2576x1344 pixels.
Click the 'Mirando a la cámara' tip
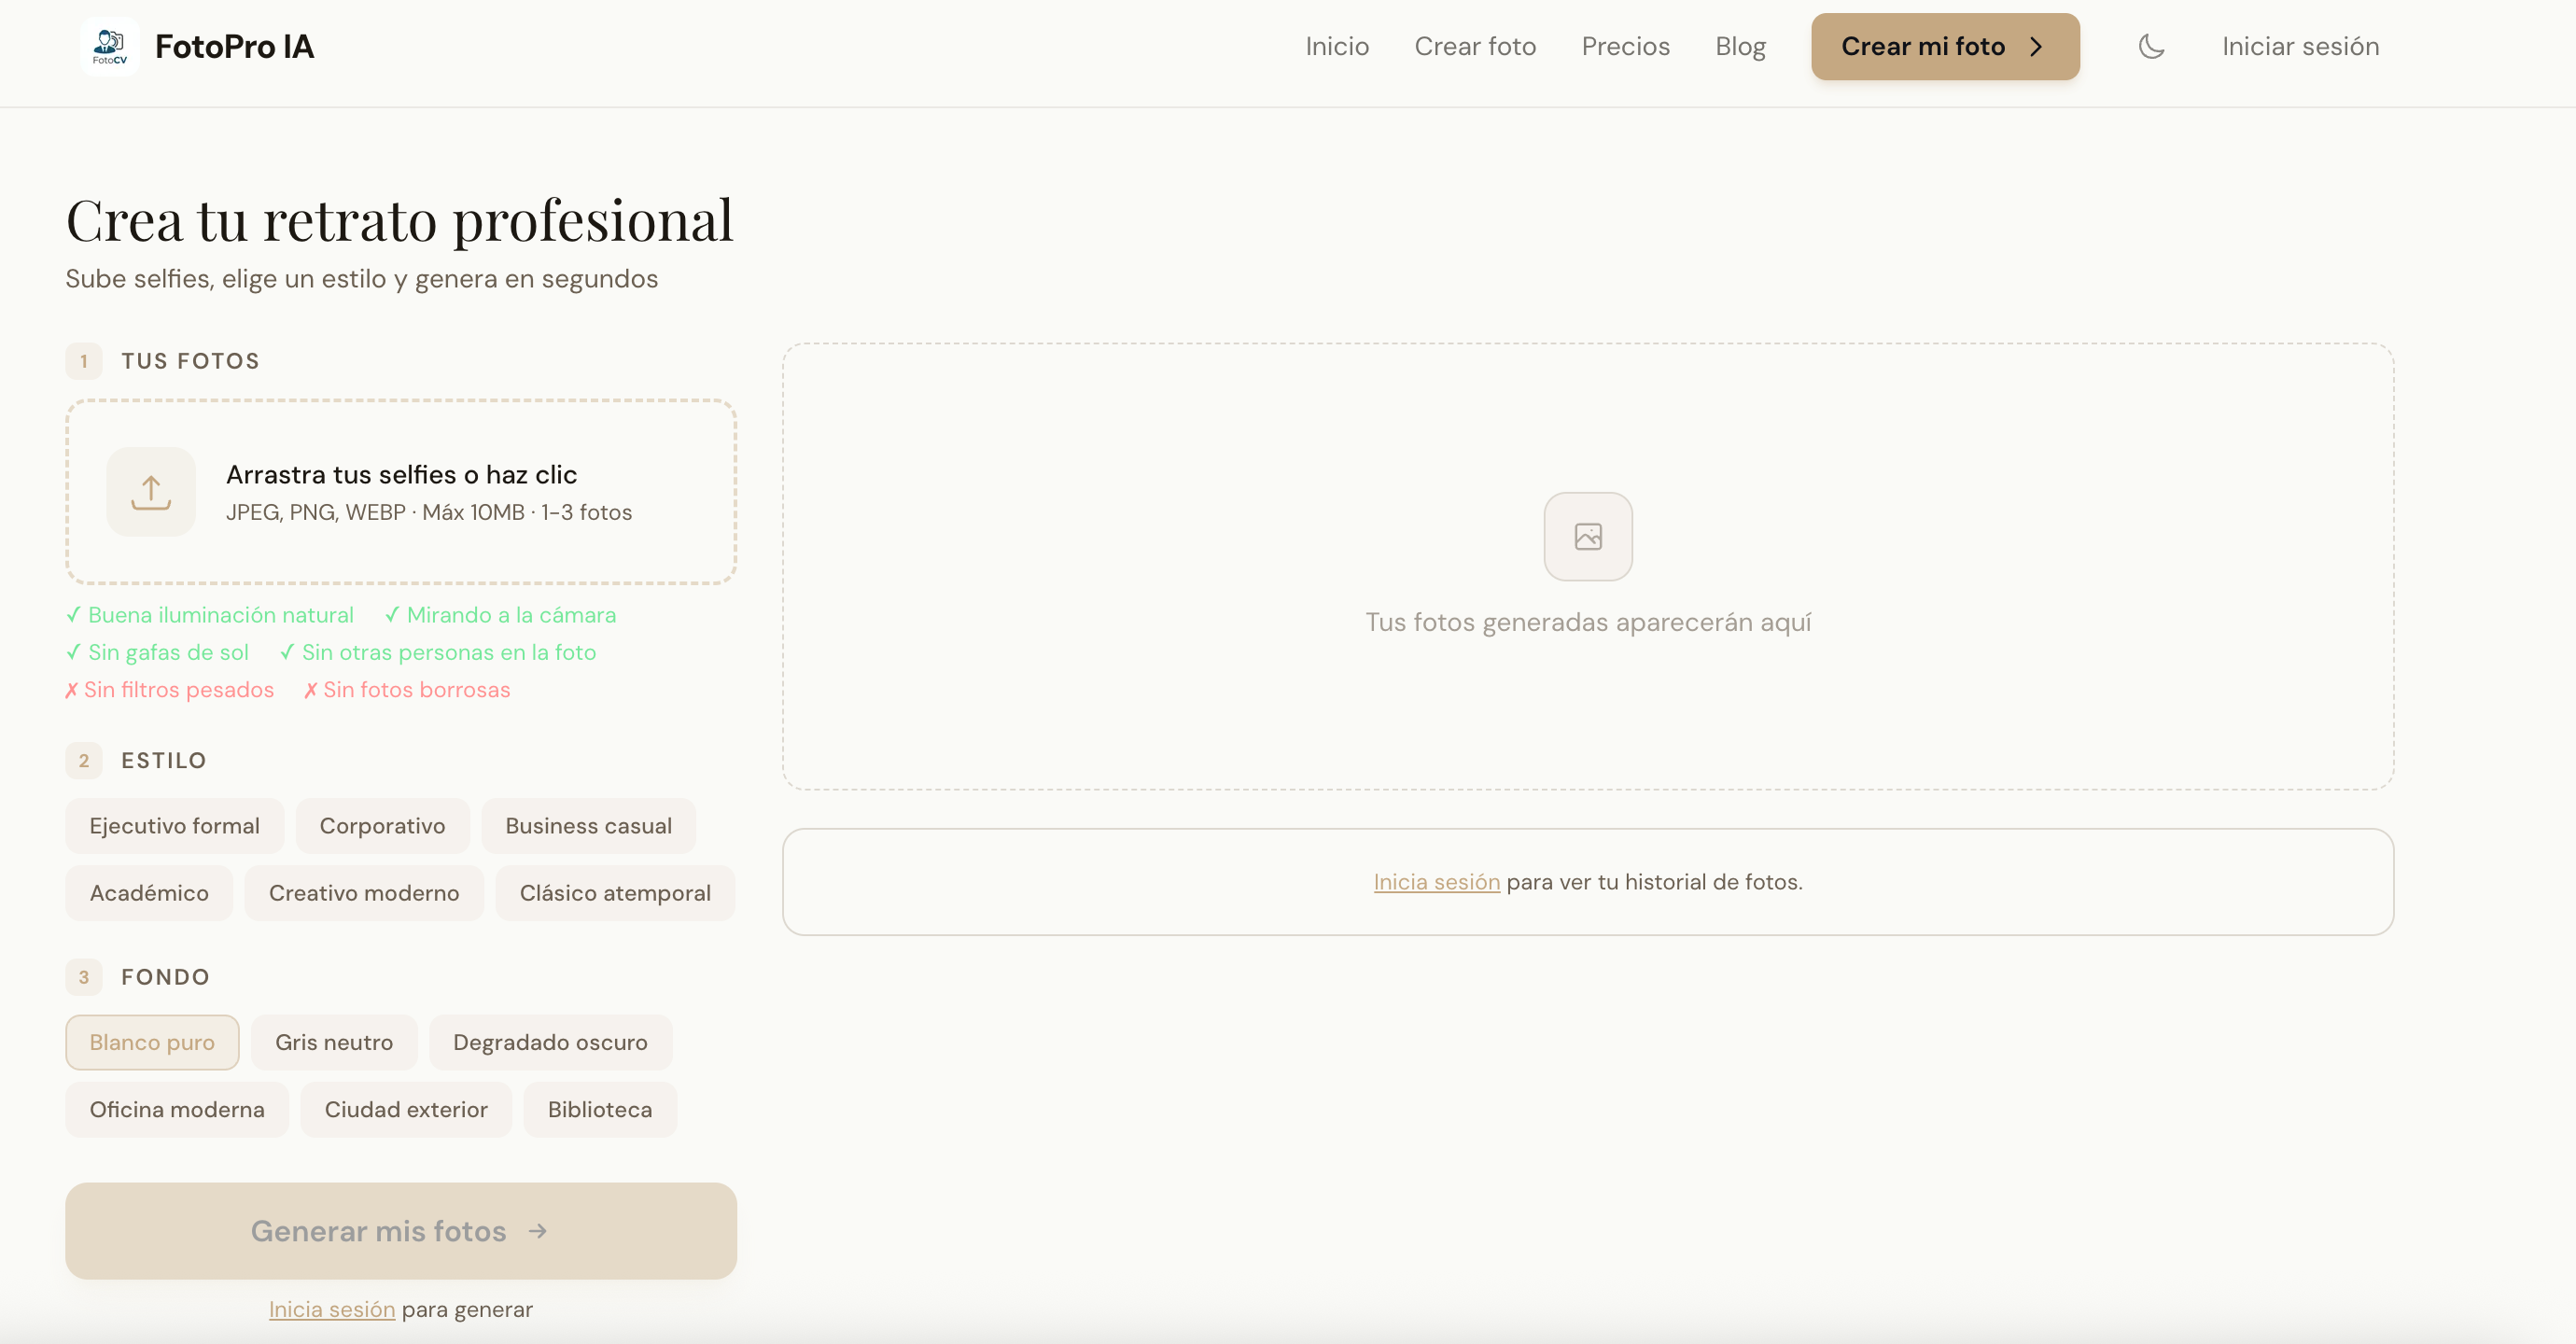point(500,615)
